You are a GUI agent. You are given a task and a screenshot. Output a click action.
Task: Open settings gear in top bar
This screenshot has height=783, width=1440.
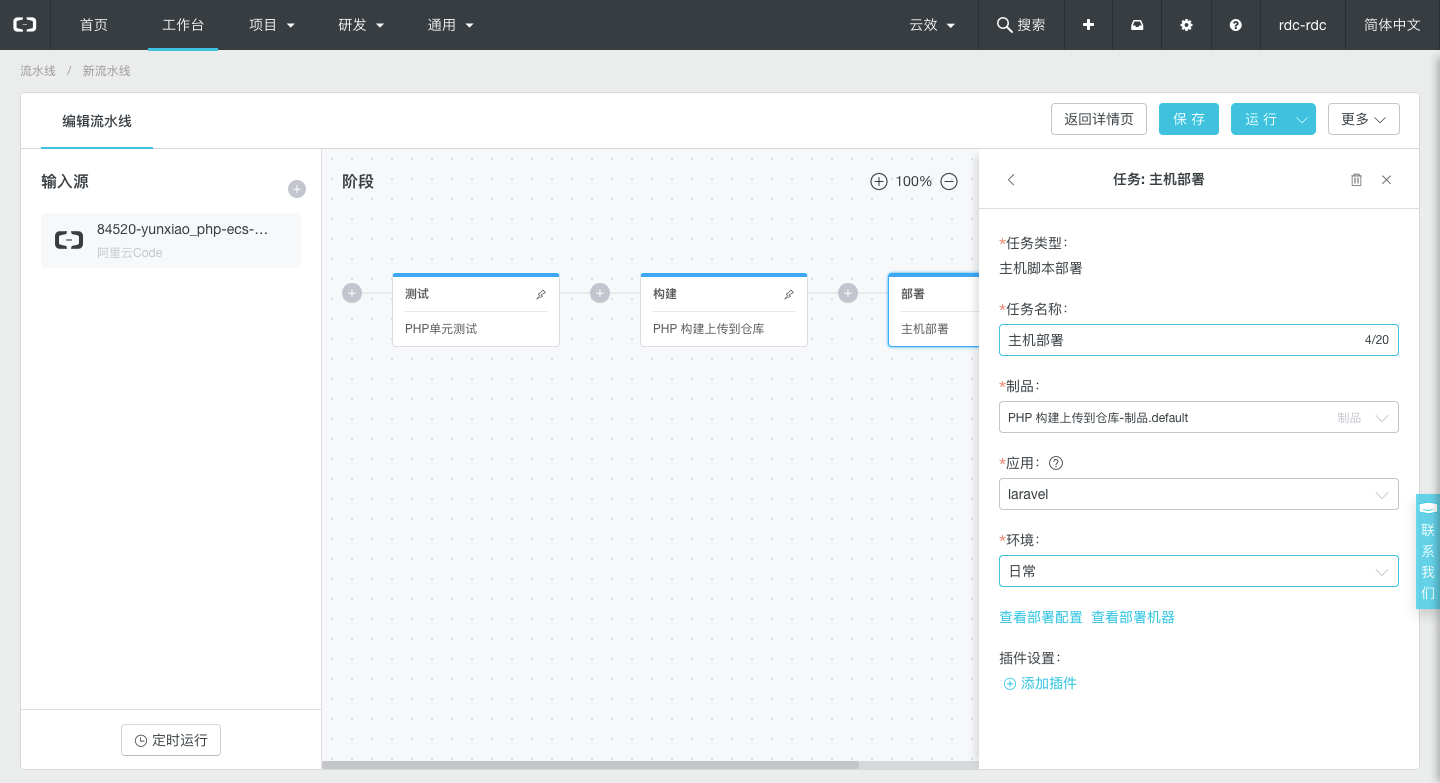[x=1186, y=25]
